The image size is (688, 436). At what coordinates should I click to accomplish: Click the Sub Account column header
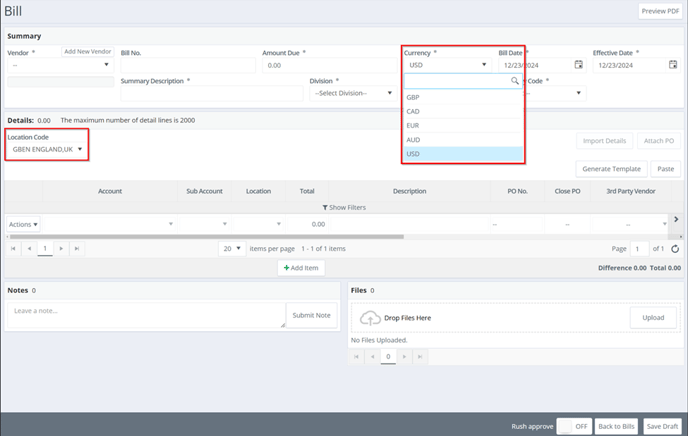(204, 191)
